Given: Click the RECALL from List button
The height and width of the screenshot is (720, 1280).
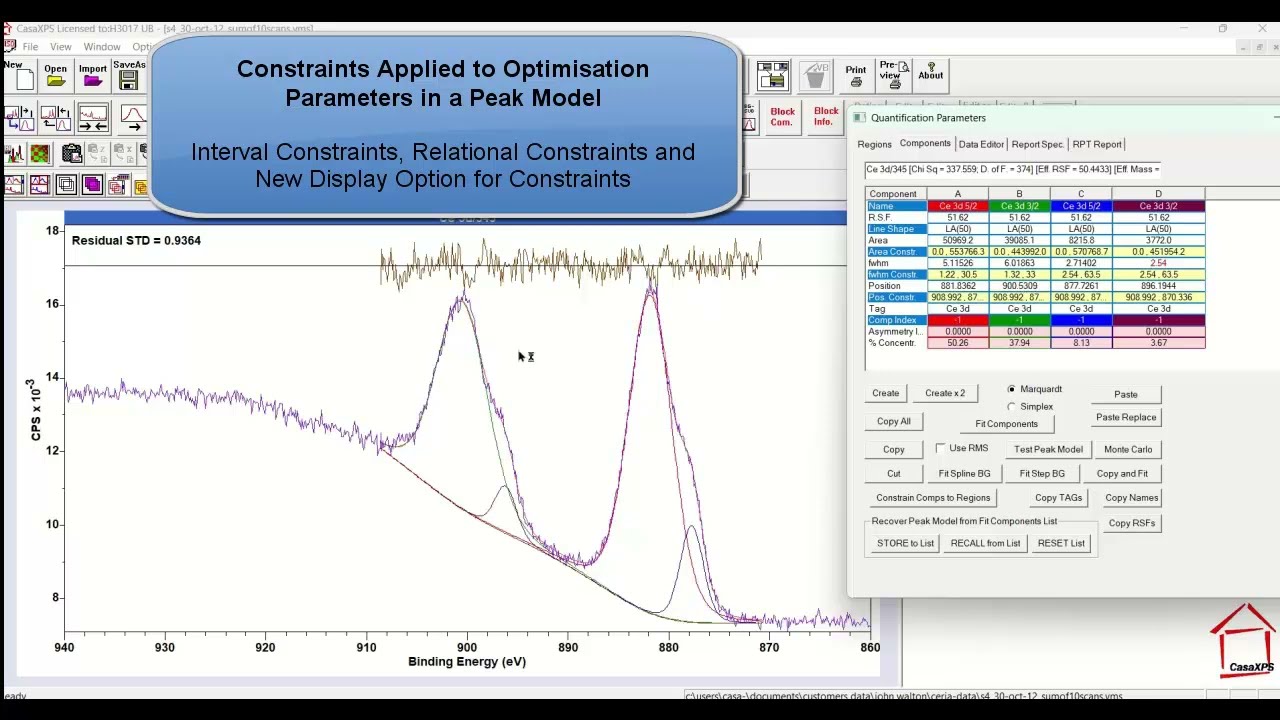Looking at the screenshot, I should coord(985,543).
